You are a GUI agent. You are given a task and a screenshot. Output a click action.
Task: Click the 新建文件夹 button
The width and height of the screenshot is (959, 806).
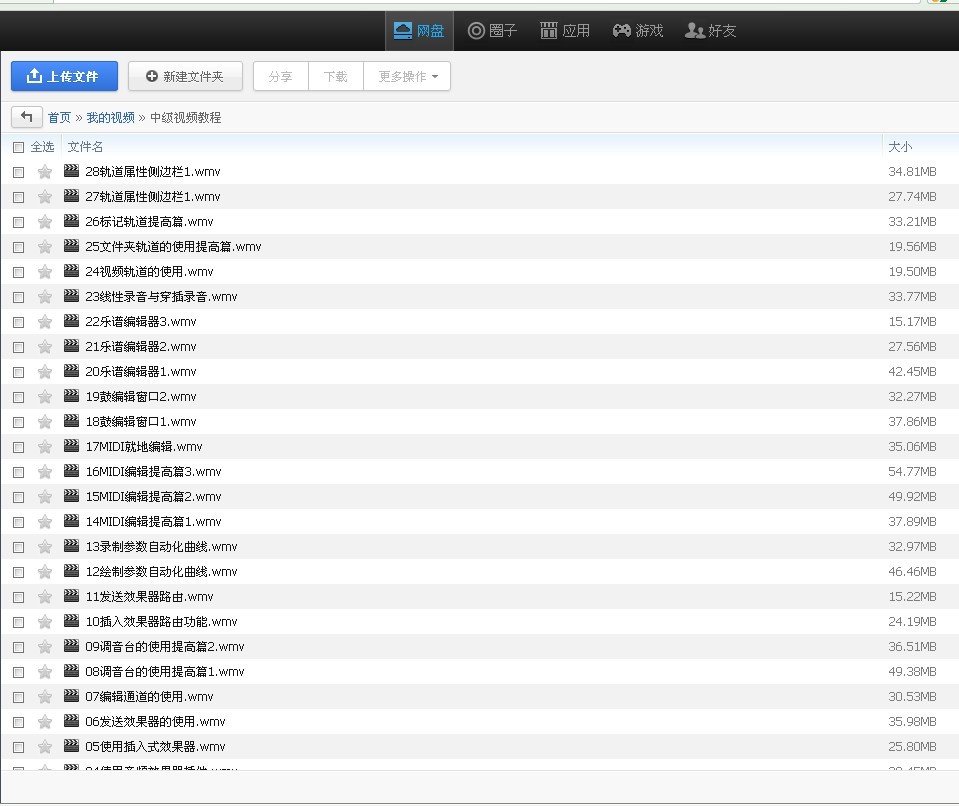point(185,76)
